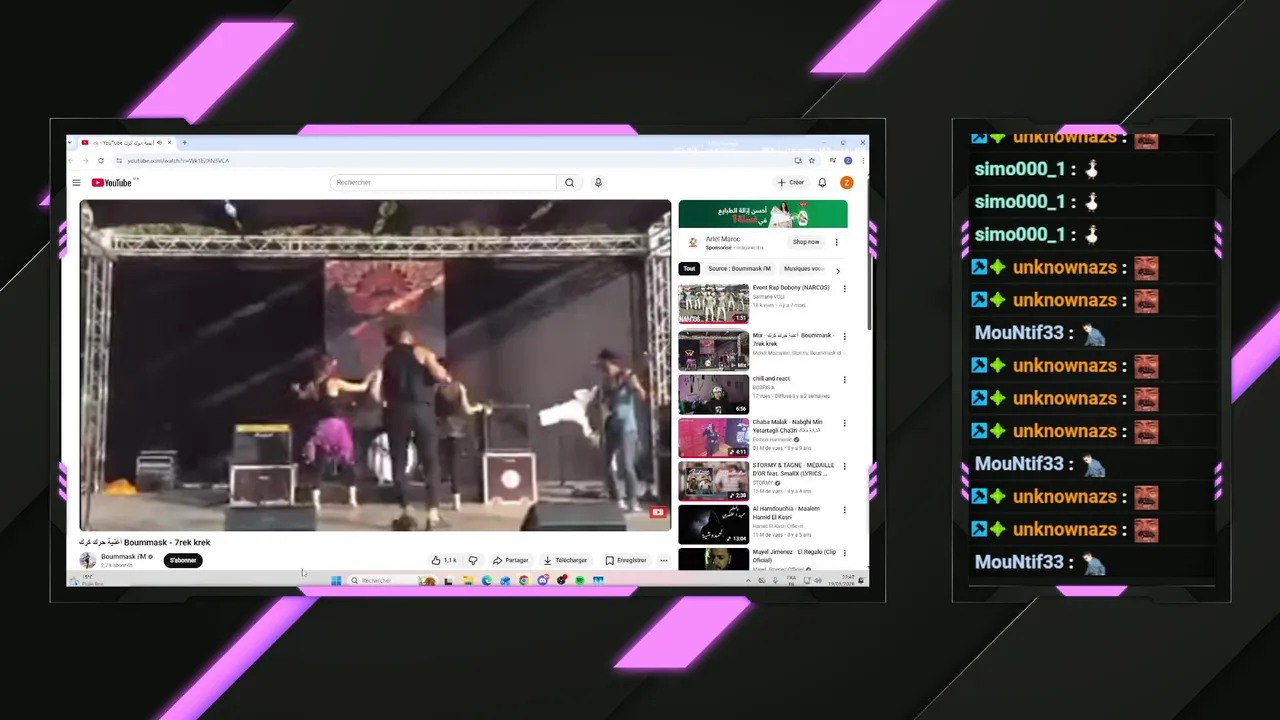Open options for Event Rap Bobony video
Screen dimensions: 1280x720
[x=844, y=289]
